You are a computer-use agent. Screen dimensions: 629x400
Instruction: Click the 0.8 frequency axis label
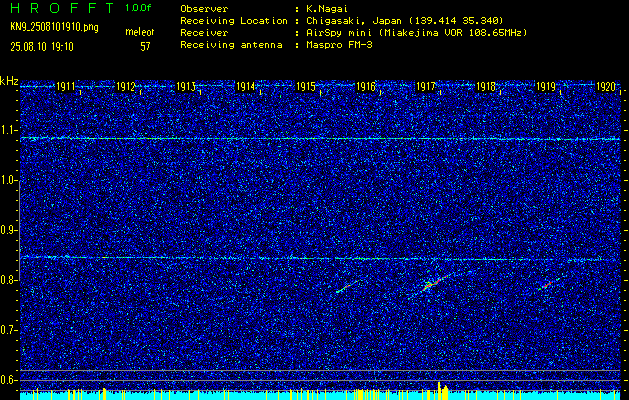pos(9,280)
